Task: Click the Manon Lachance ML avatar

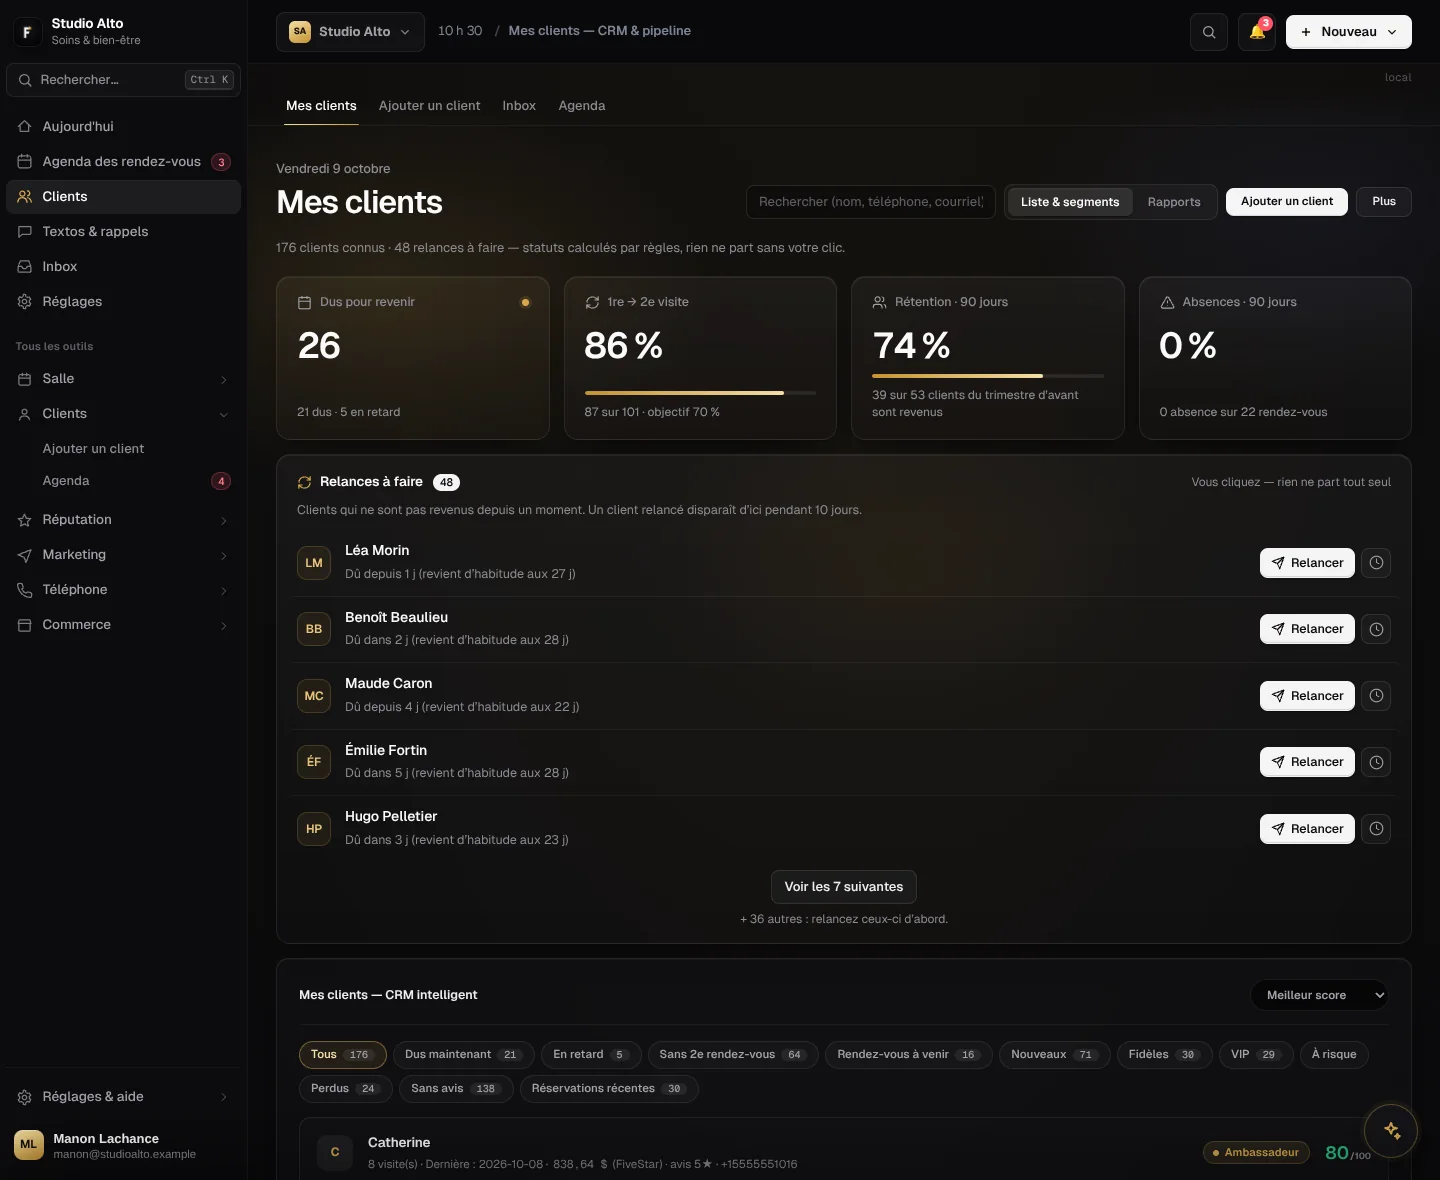Action: click(29, 1145)
